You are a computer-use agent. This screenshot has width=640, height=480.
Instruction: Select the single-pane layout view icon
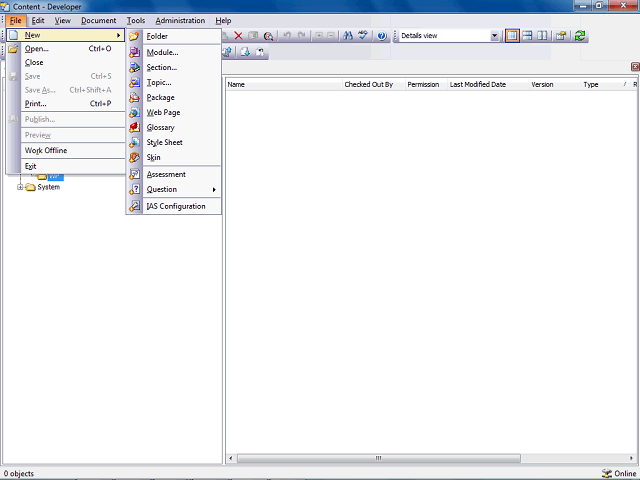pyautogui.click(x=512, y=36)
